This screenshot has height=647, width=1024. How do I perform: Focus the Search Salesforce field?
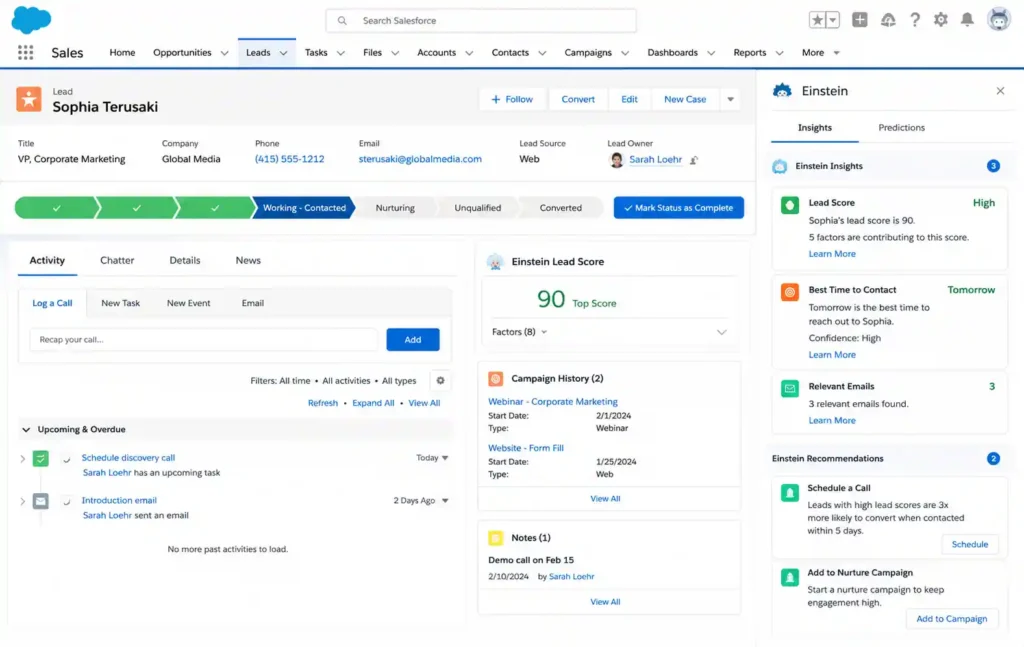point(481,20)
